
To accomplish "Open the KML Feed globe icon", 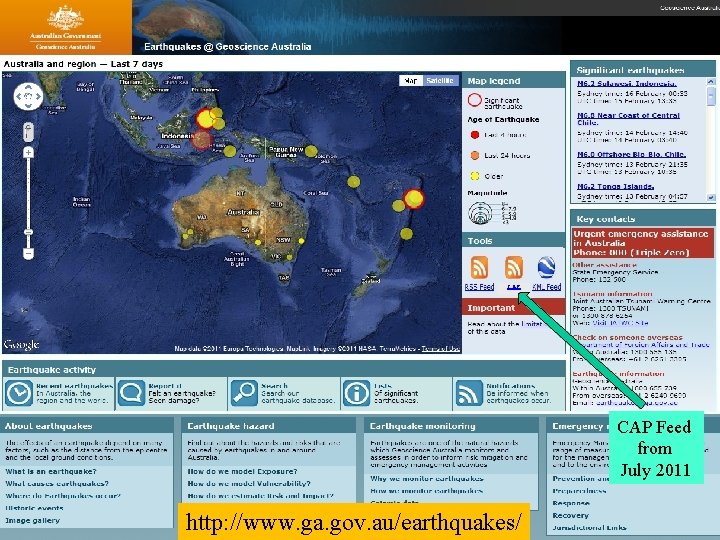I will [x=546, y=267].
